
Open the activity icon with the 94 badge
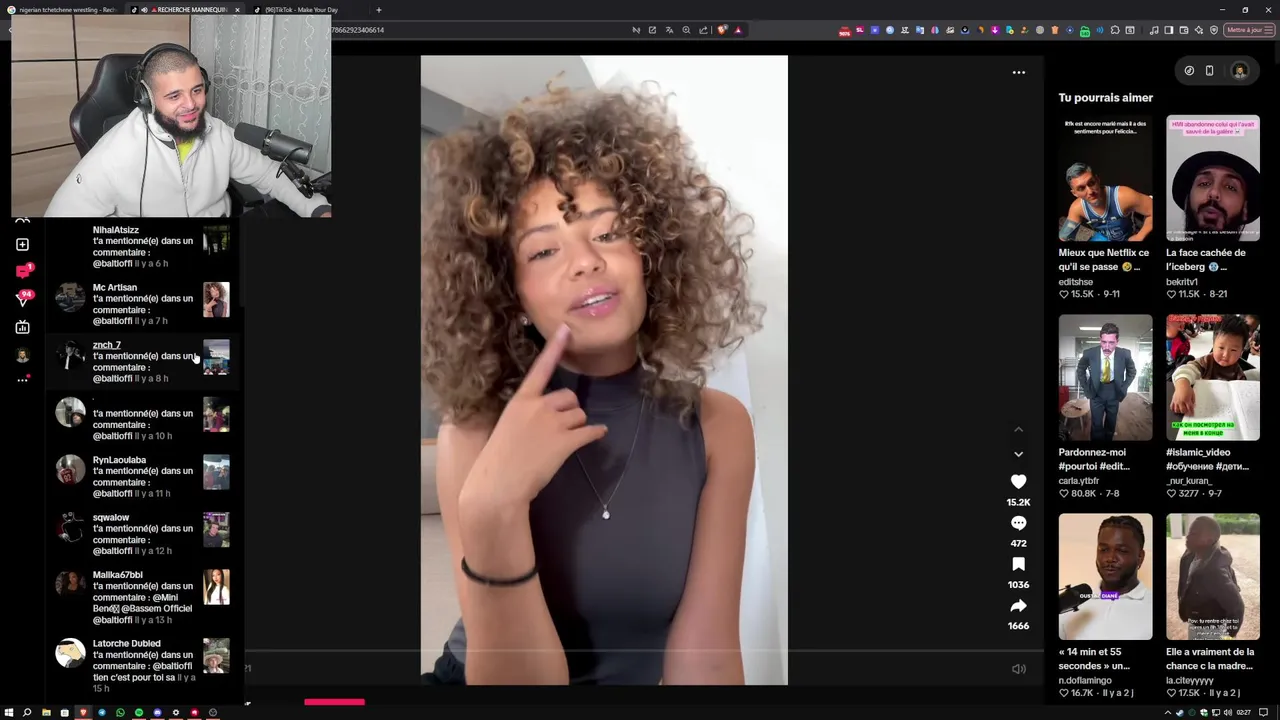(23, 298)
